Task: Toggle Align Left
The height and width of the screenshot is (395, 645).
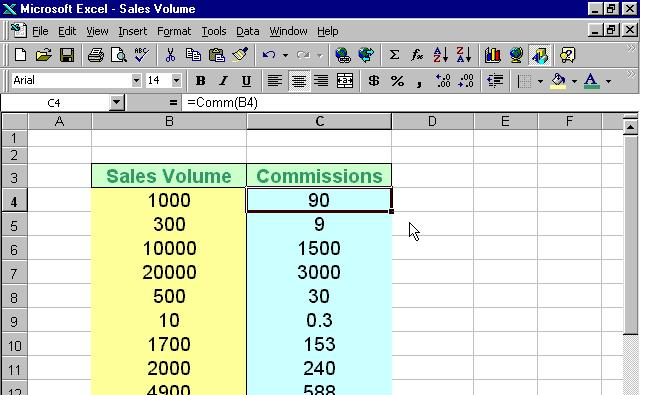Action: 275,81
